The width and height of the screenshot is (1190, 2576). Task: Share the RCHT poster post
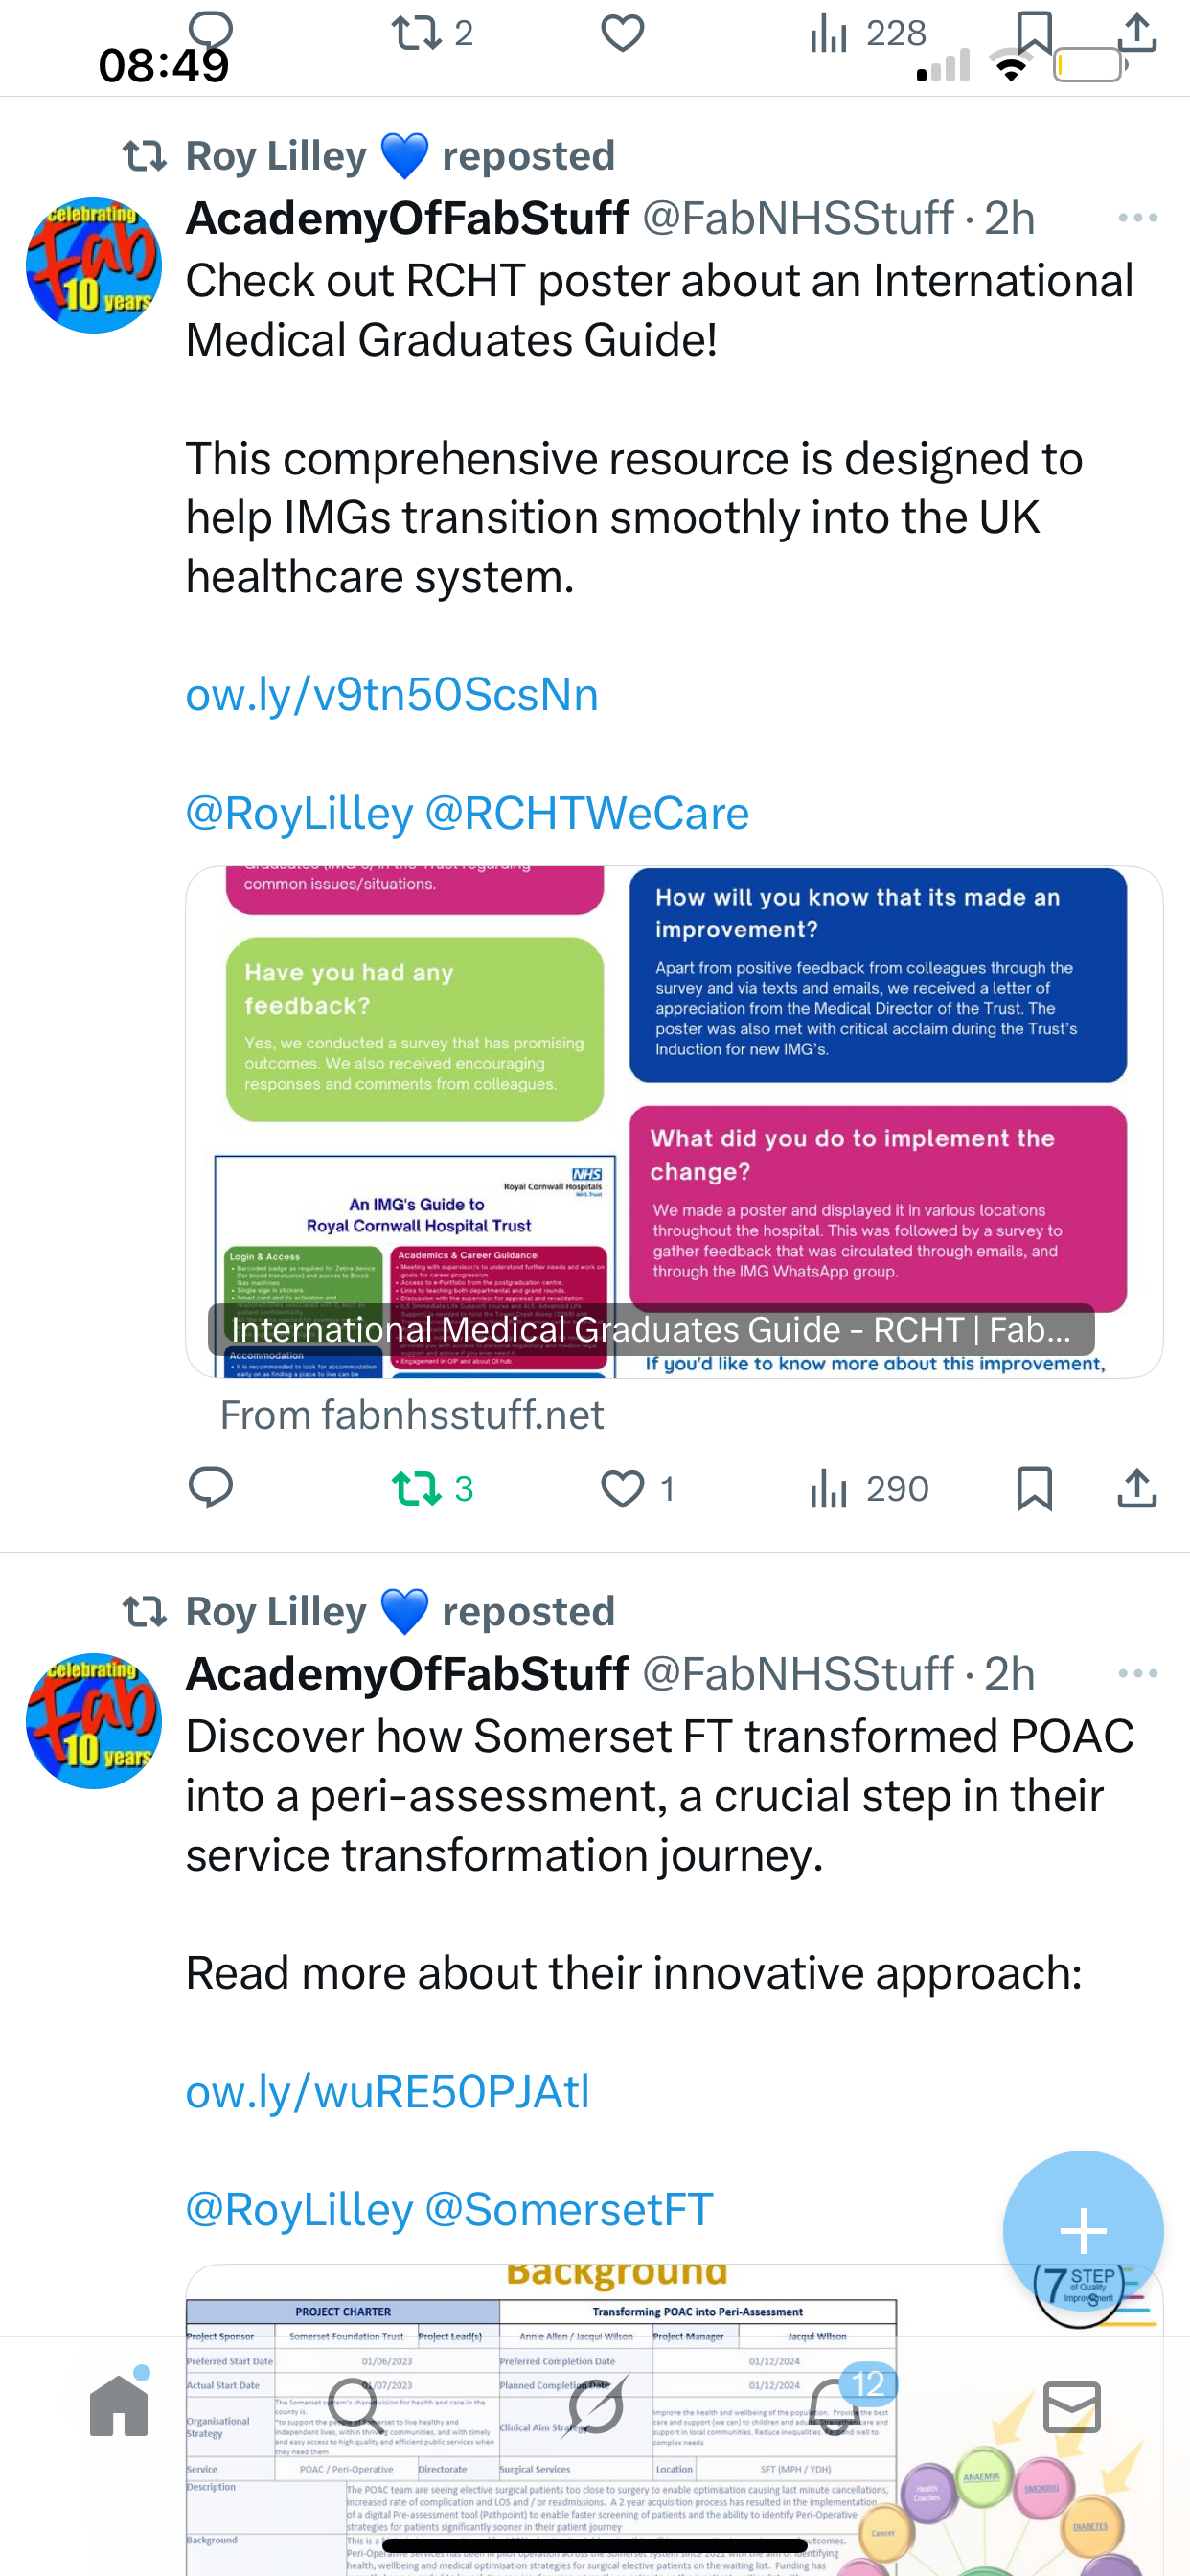point(1137,1488)
